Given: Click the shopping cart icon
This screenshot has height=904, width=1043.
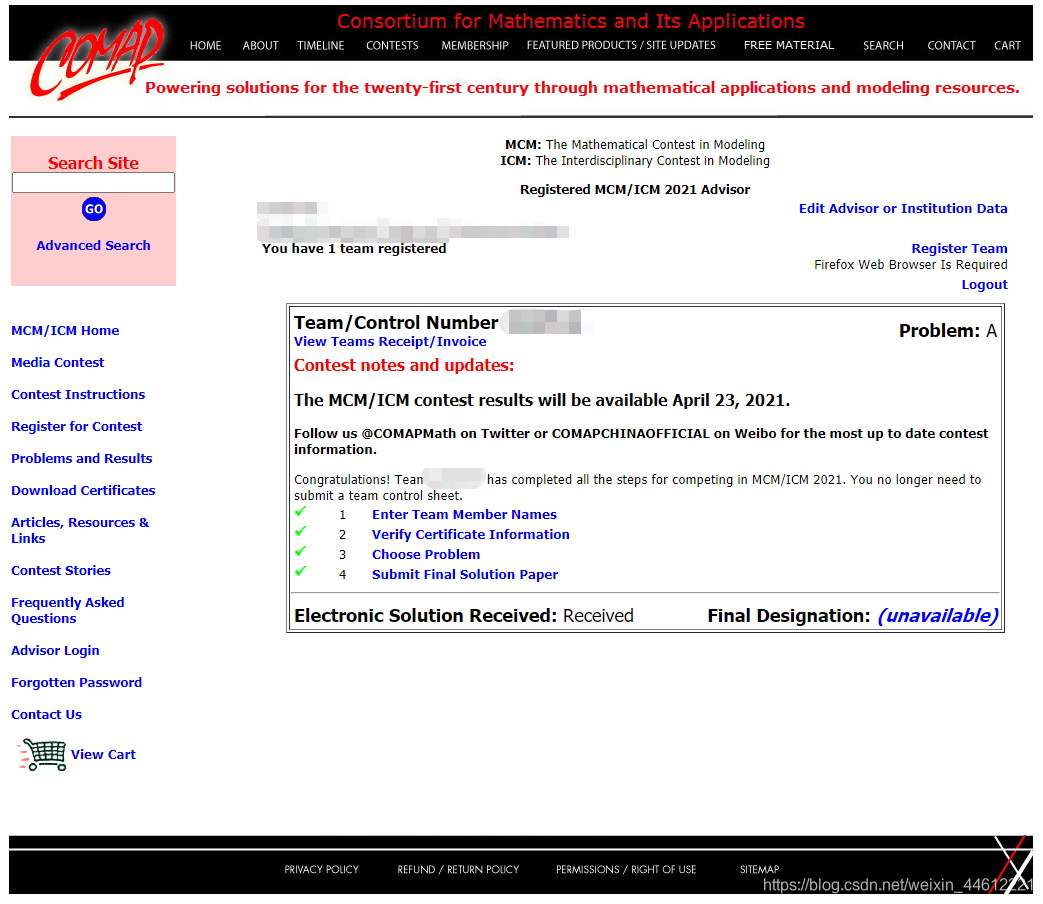Looking at the screenshot, I should pos(43,754).
